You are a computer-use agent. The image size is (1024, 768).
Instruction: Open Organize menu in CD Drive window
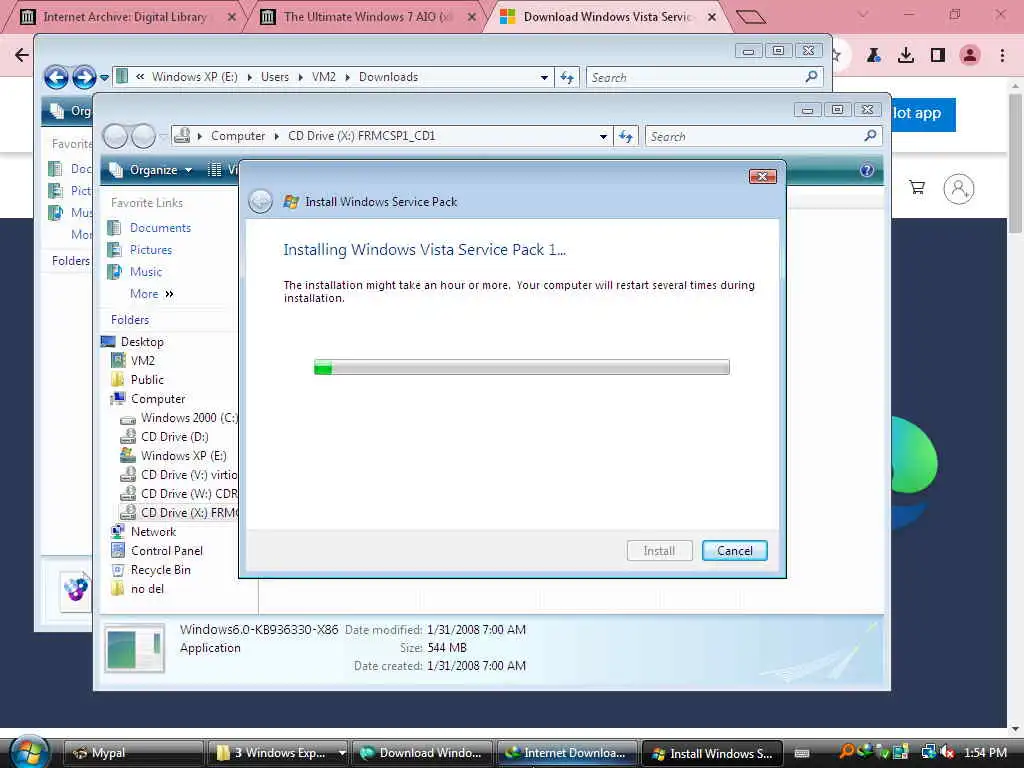[151, 170]
